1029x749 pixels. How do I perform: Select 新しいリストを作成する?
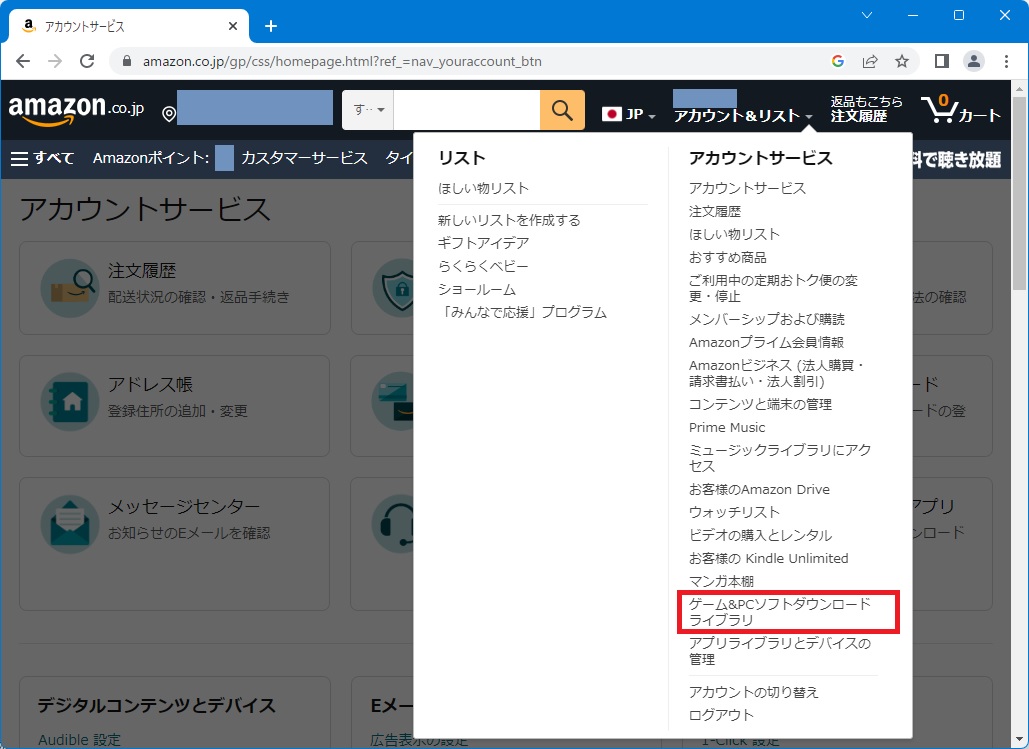pos(509,220)
